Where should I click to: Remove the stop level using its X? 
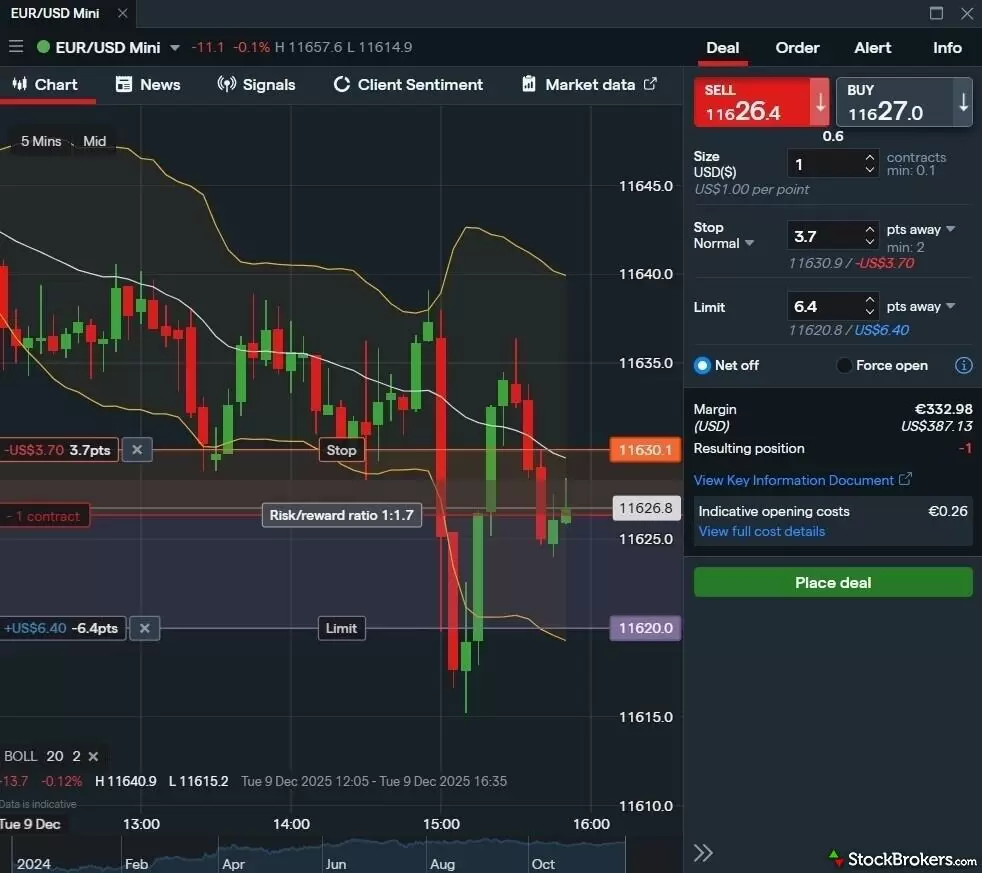point(137,450)
